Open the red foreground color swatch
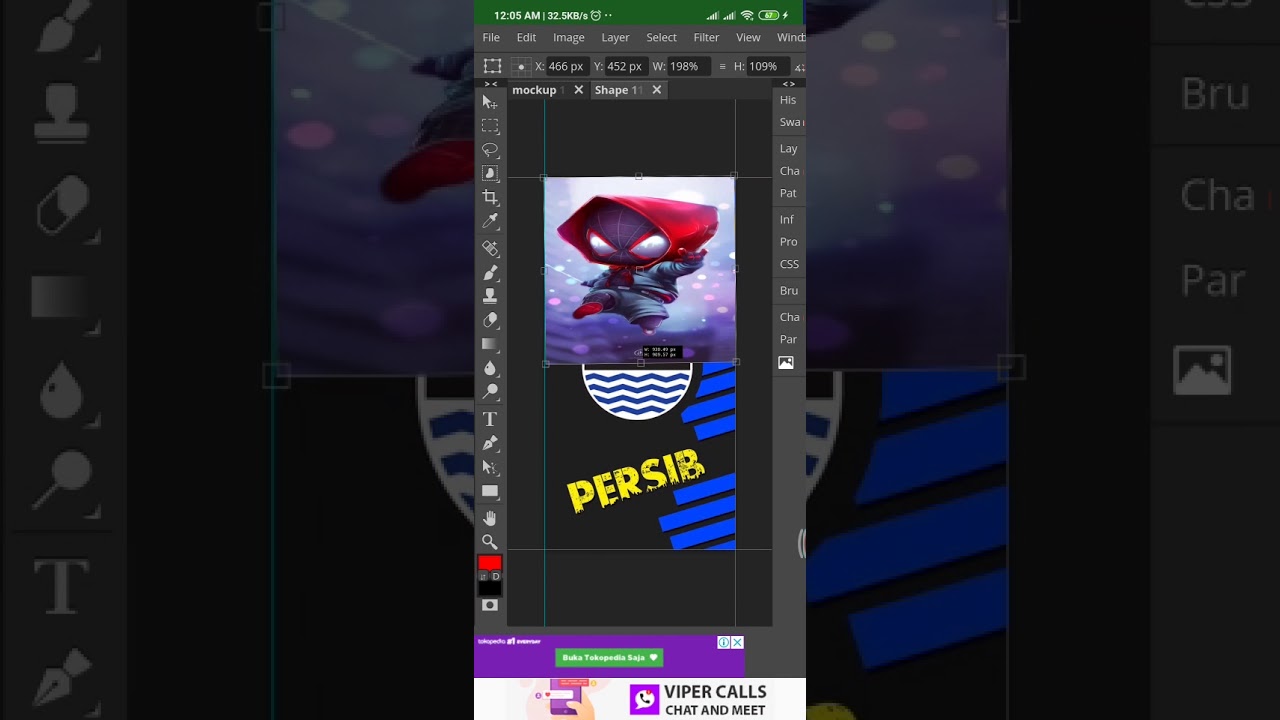This screenshot has width=1280, height=720. 490,562
